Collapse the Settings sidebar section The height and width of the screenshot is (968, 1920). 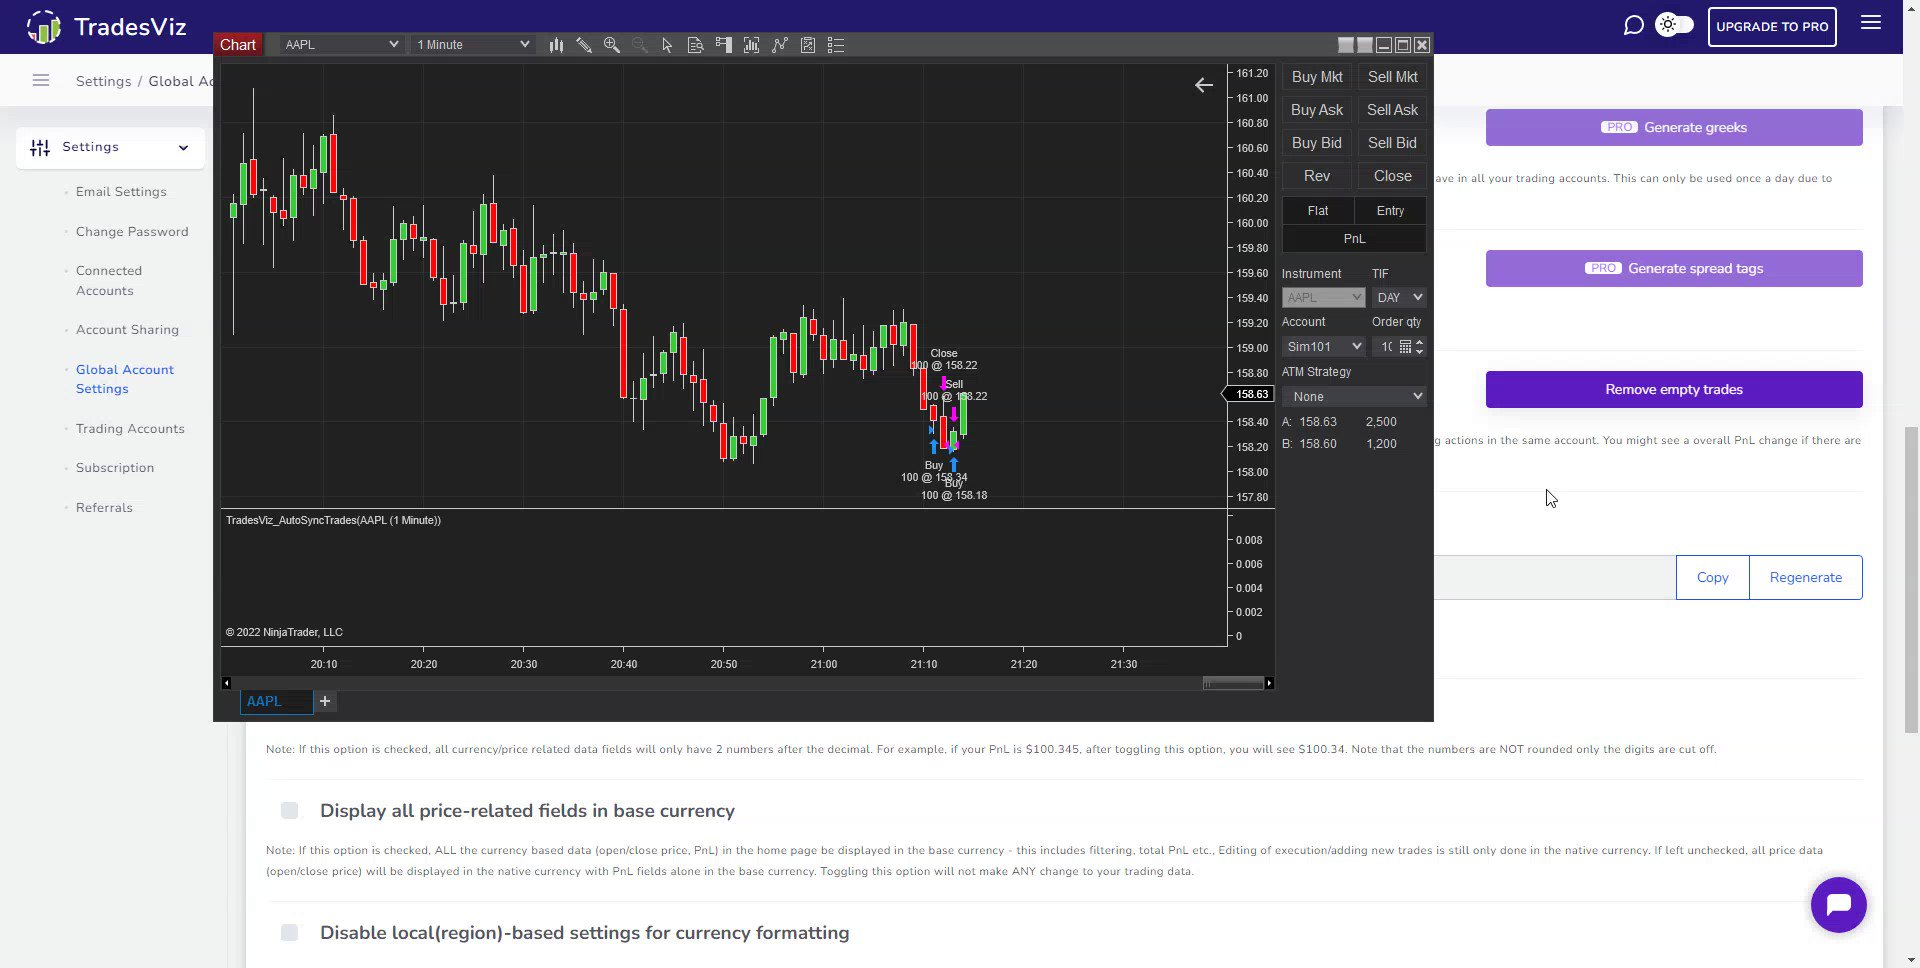click(x=110, y=147)
